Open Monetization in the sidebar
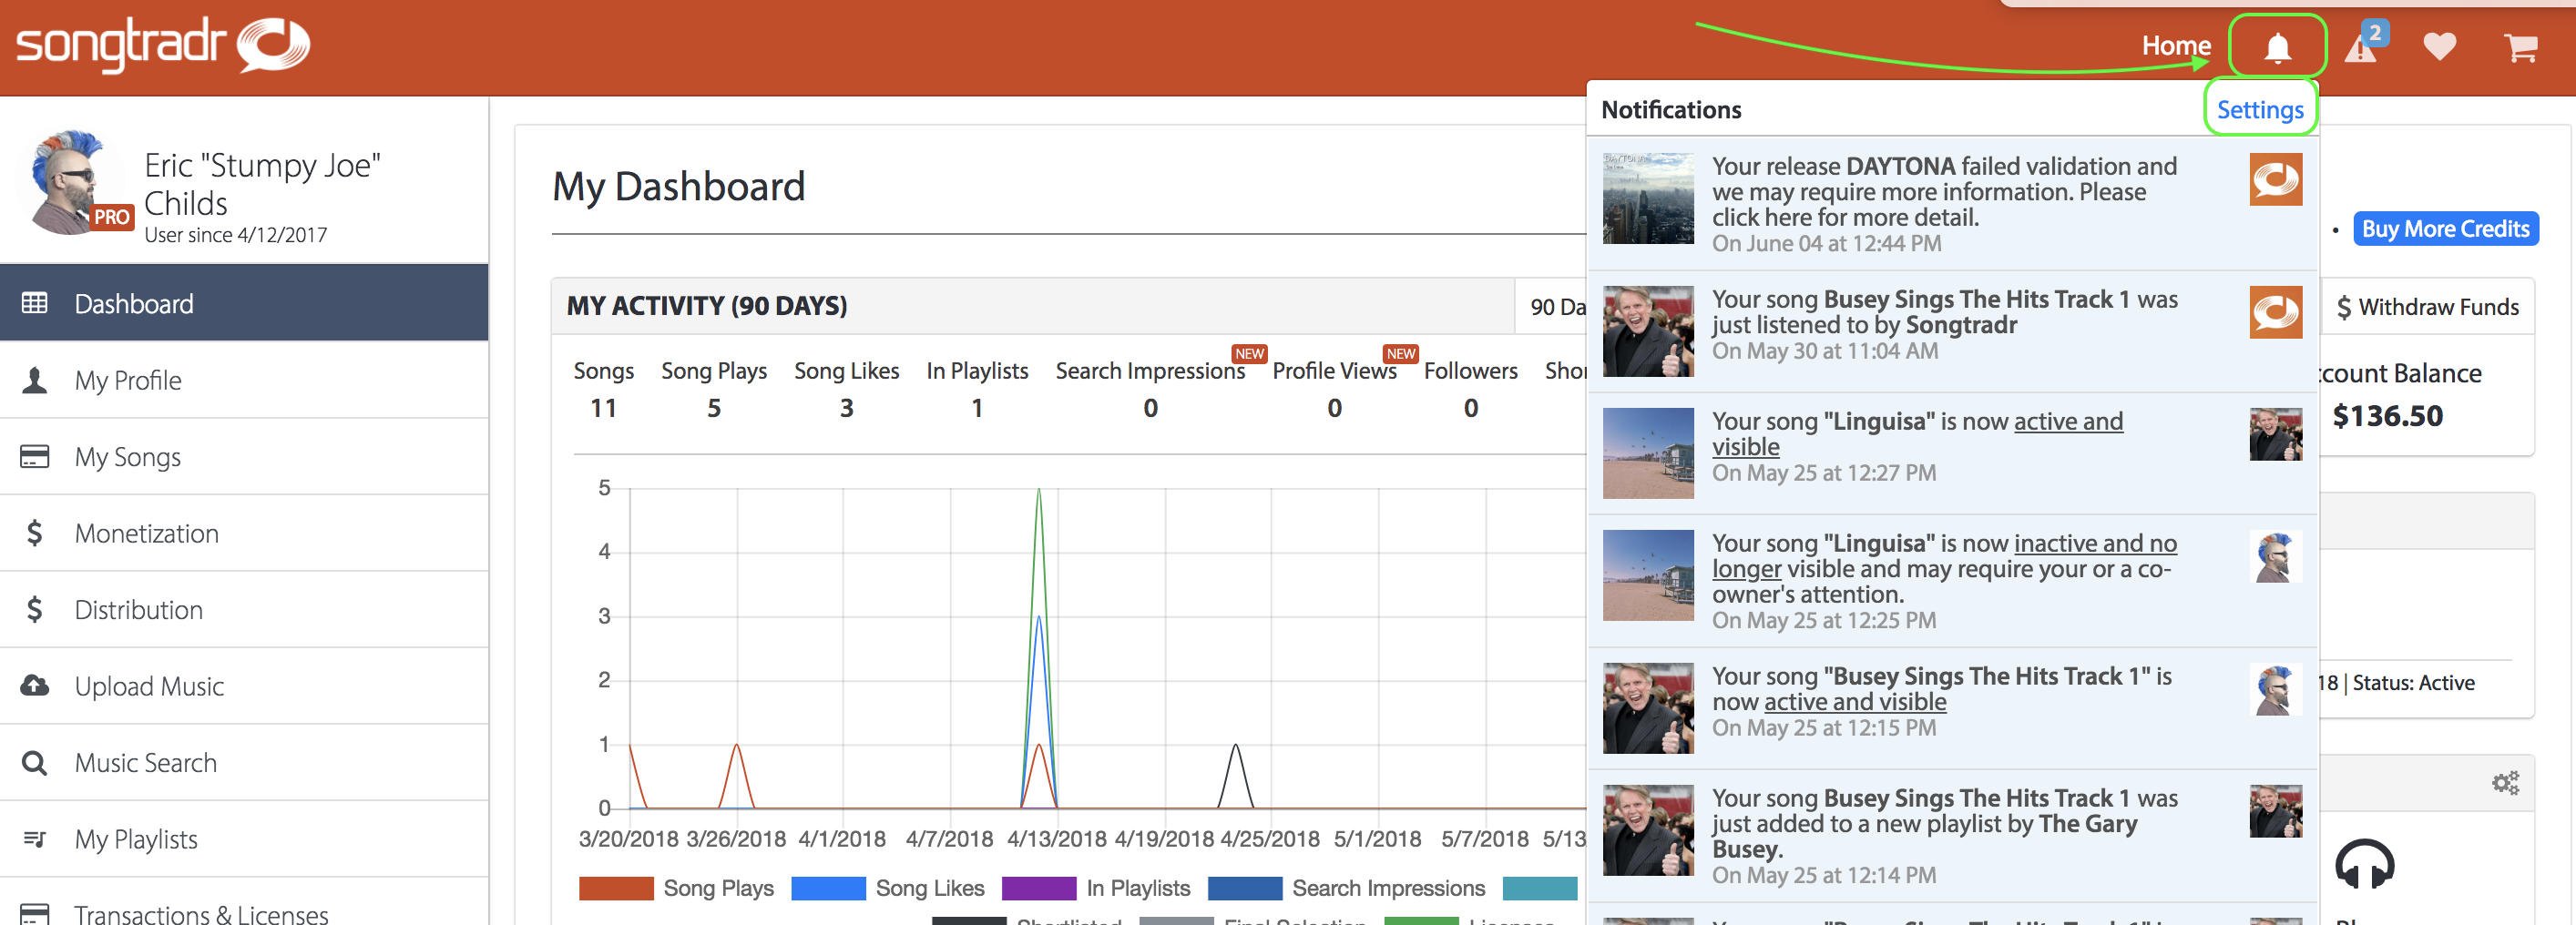 tap(244, 533)
